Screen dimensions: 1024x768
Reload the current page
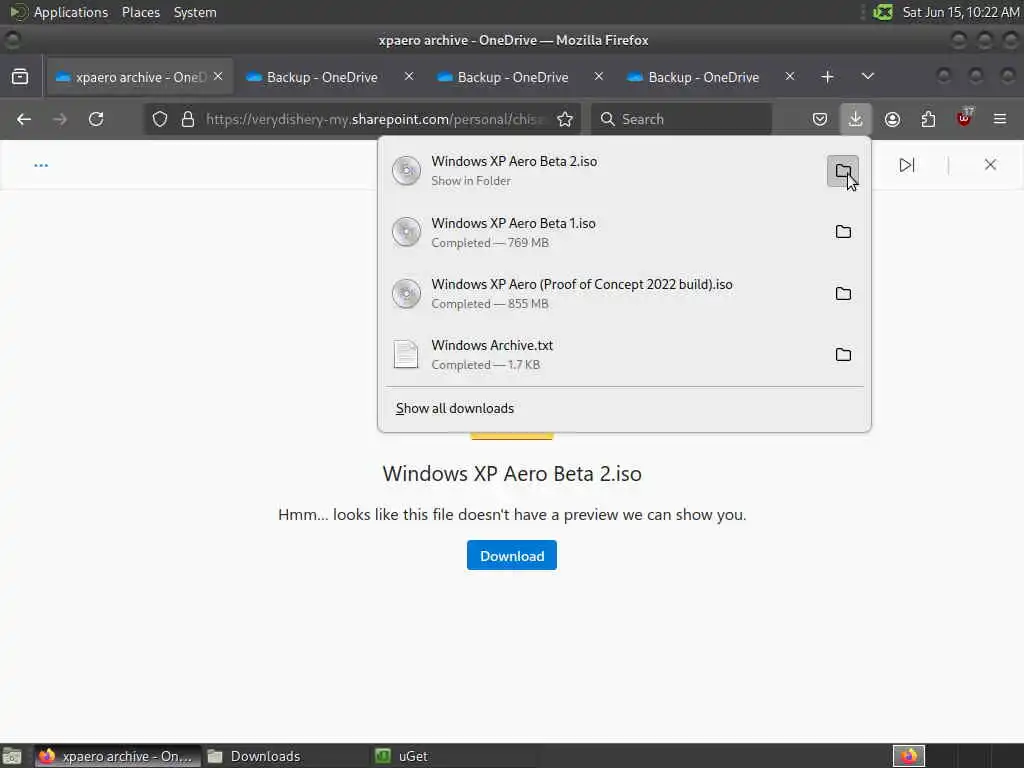tap(96, 120)
